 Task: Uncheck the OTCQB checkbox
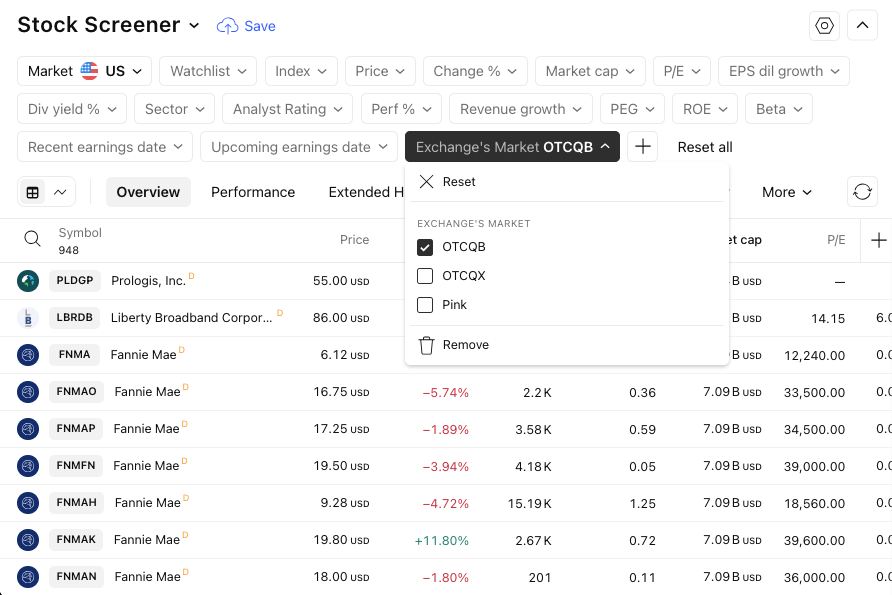pos(425,247)
